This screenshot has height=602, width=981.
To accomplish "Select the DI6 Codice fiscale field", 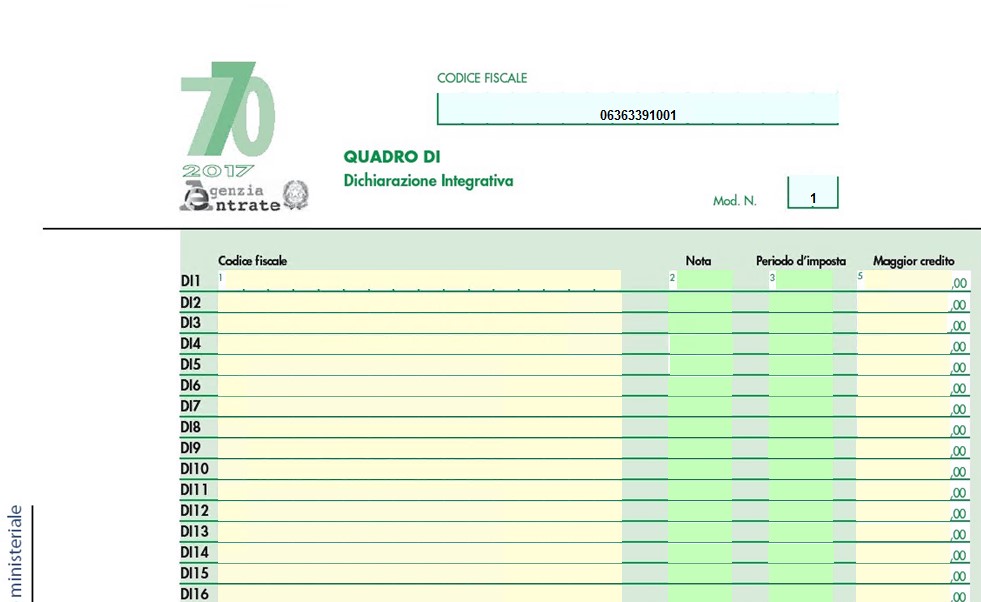I will tap(419, 385).
